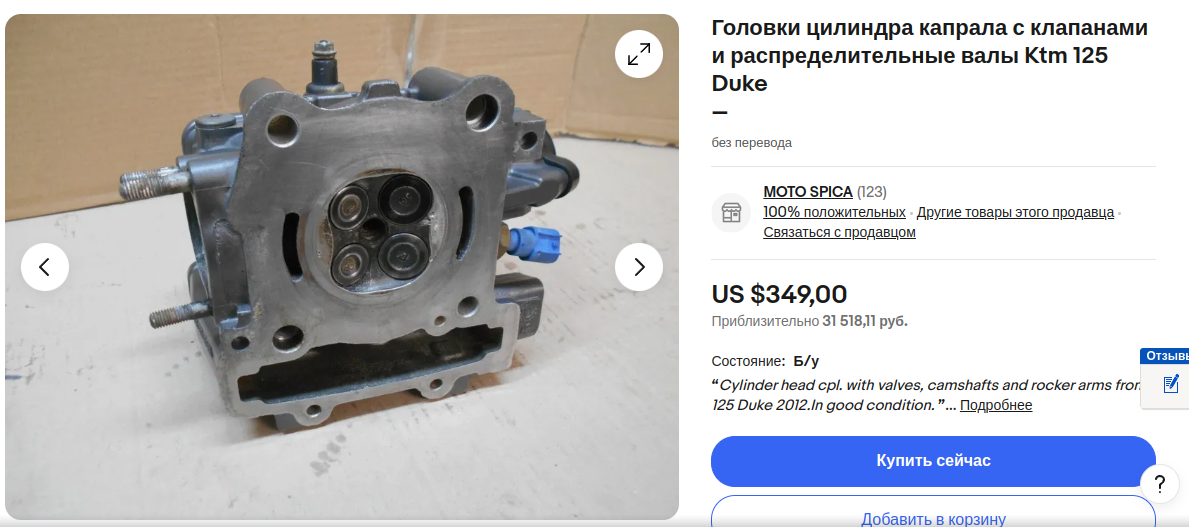Click the feedback pencil icon
Viewport: 1189px width, 527px height.
[x=1170, y=383]
